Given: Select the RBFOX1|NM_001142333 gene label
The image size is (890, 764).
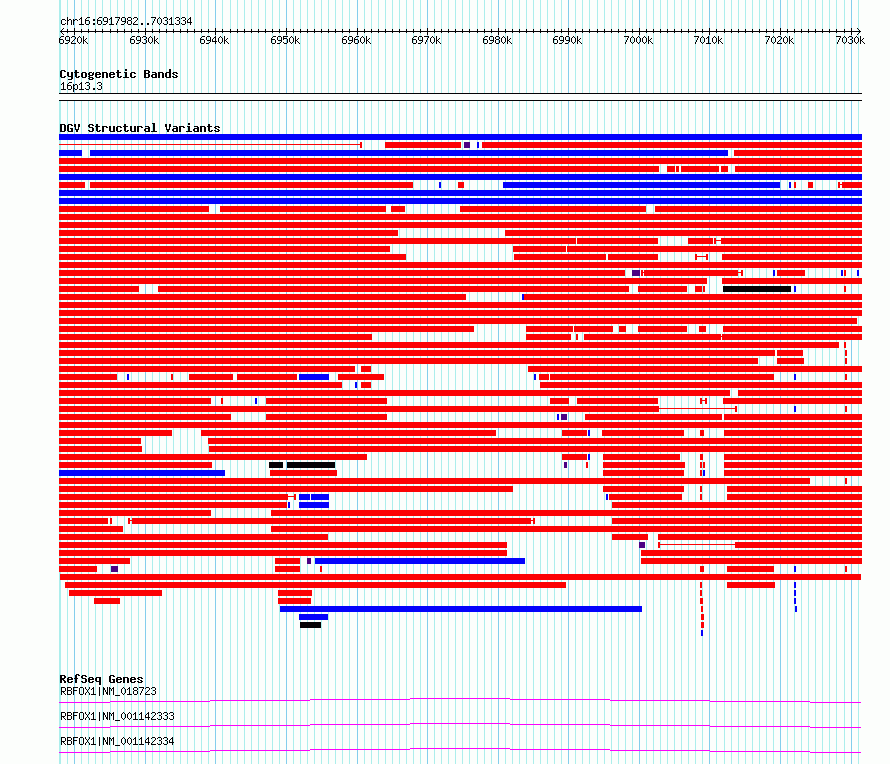Looking at the screenshot, I should click(x=117, y=716).
